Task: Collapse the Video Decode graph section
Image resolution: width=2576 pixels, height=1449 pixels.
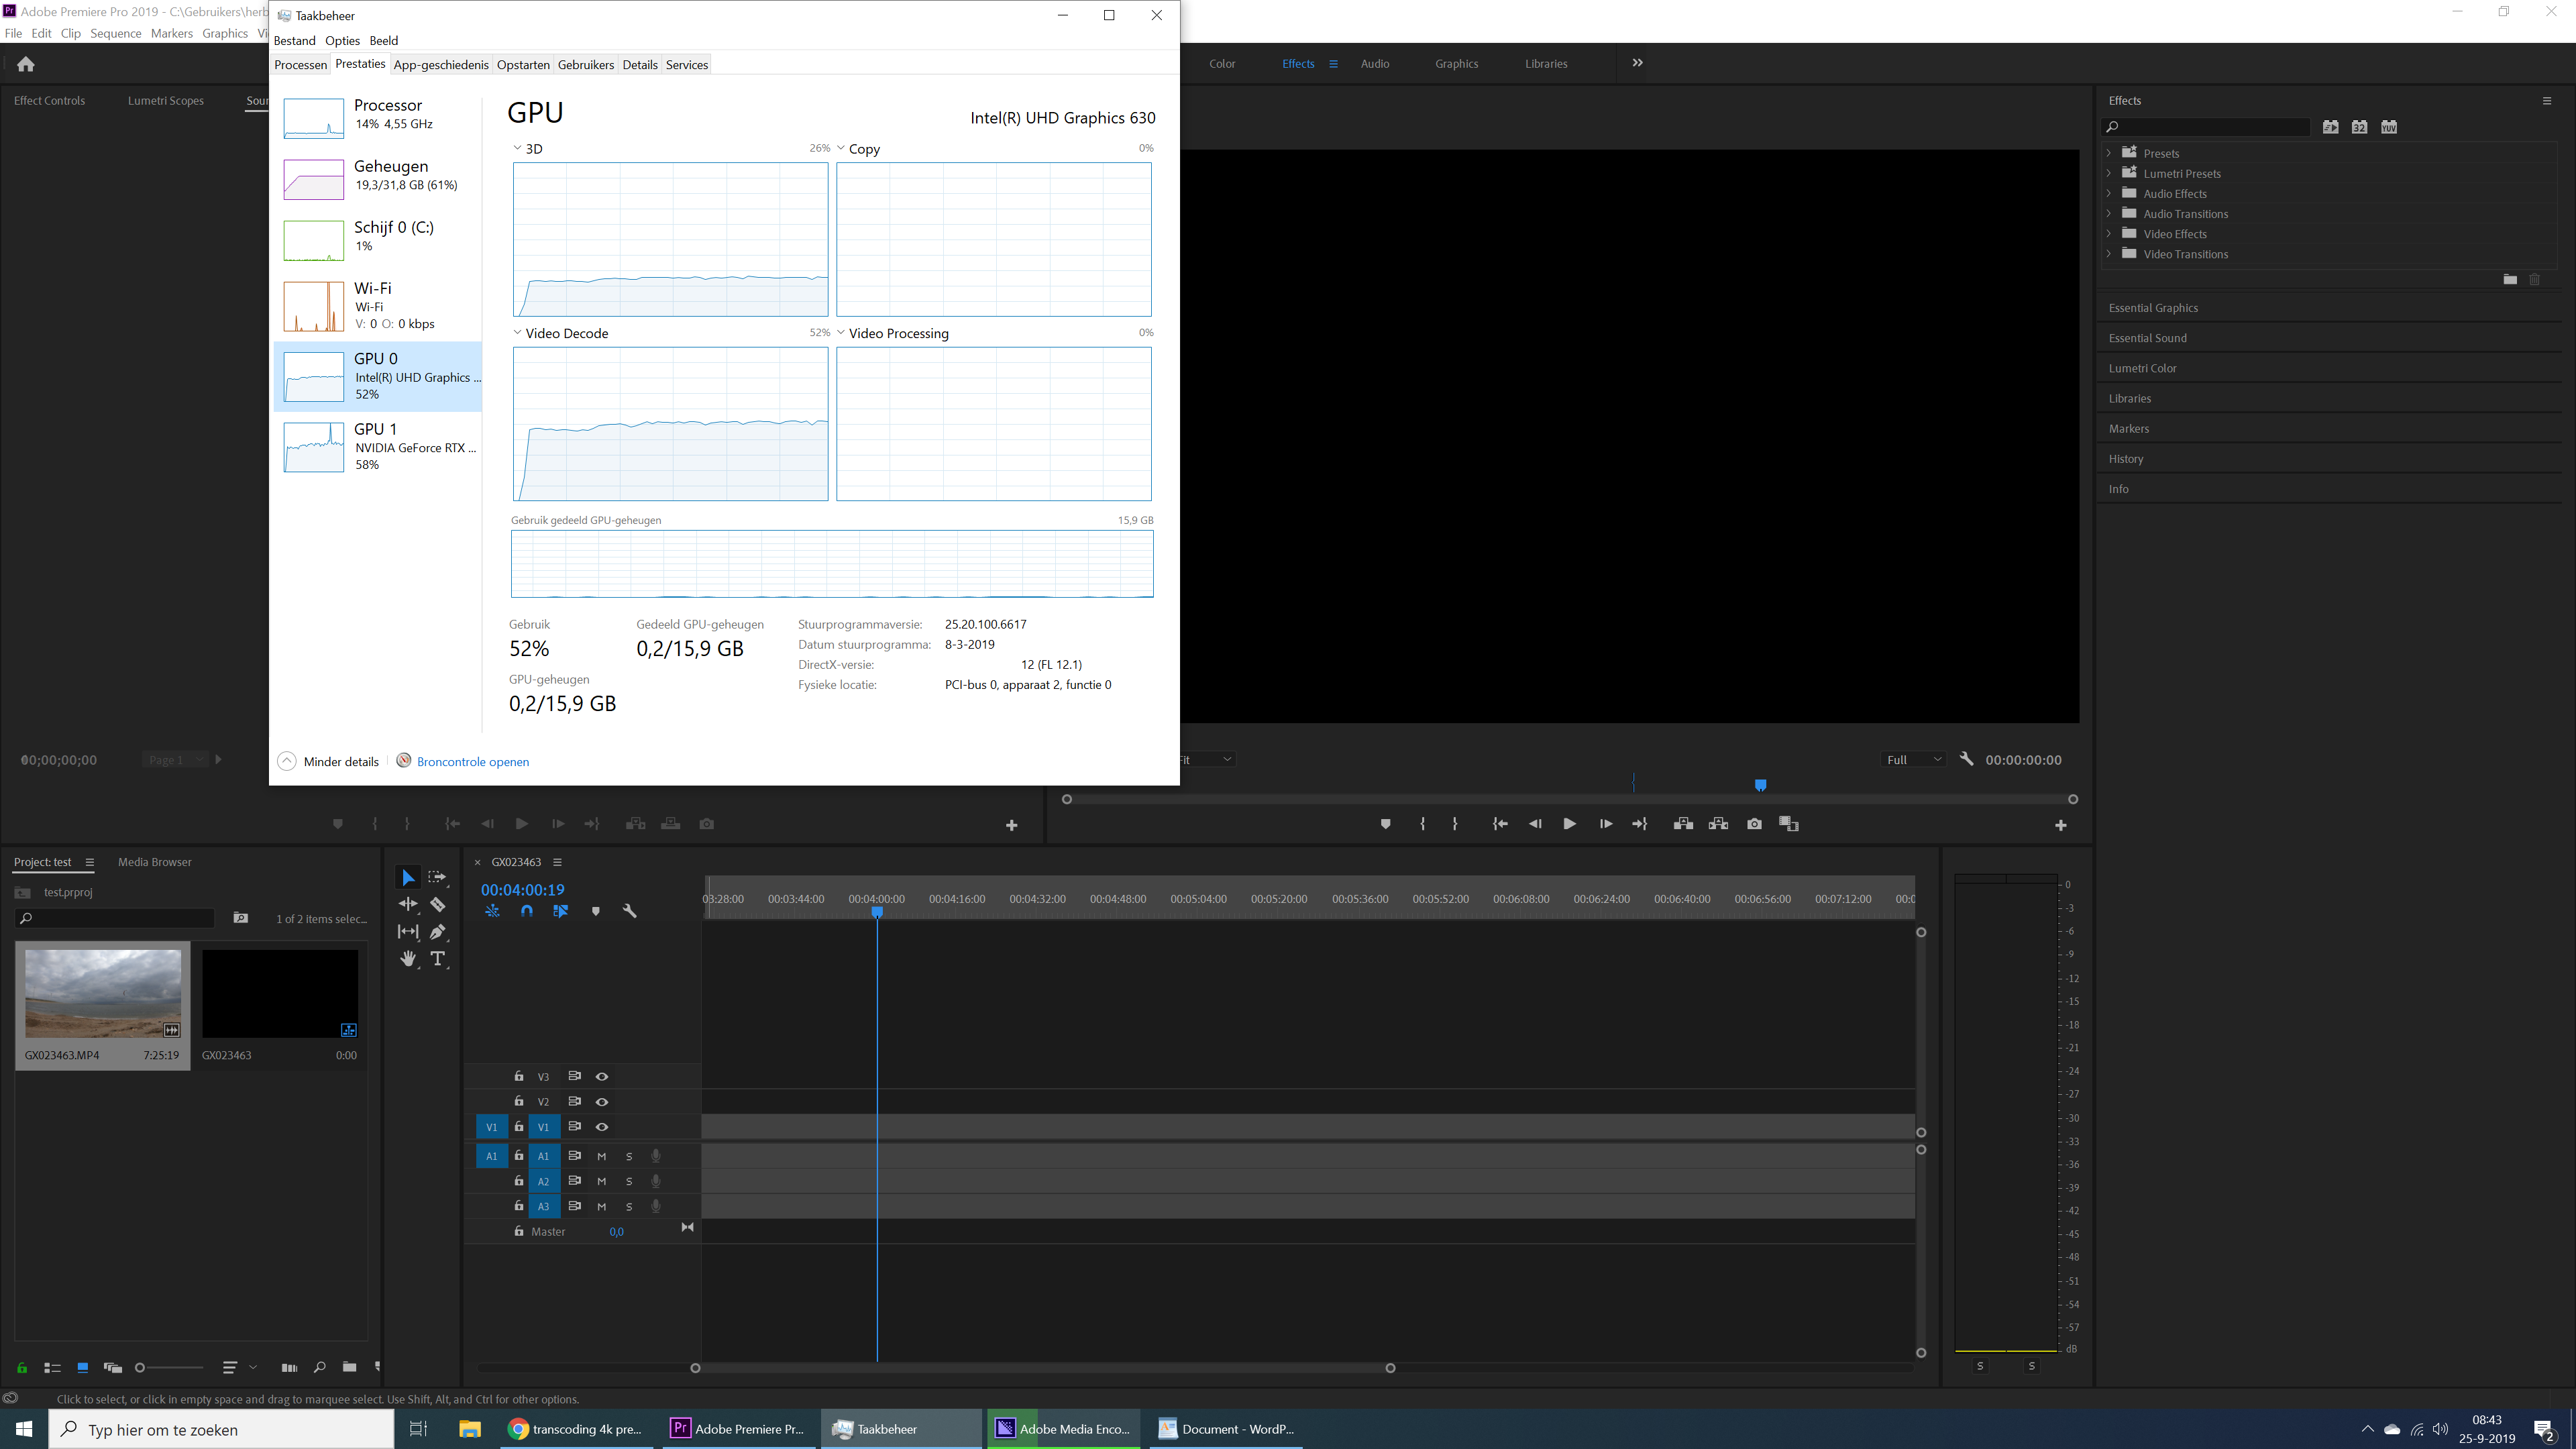Action: pyautogui.click(x=517, y=333)
